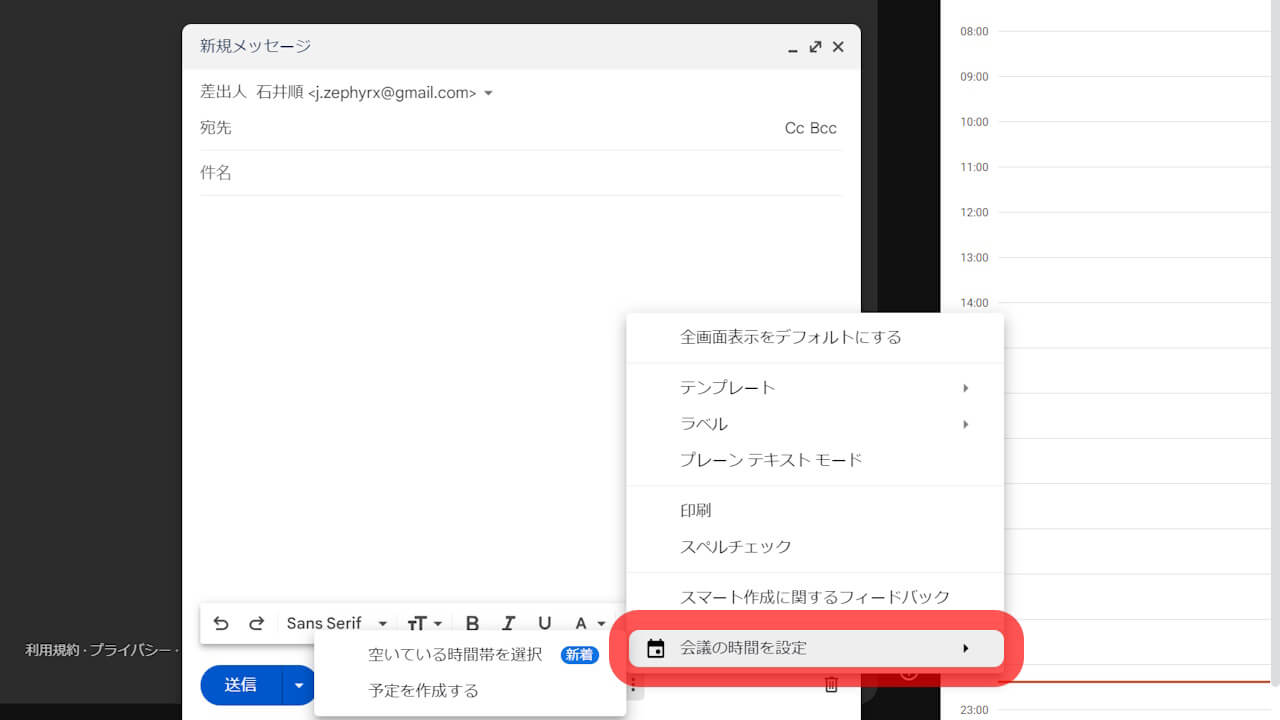Discard the draft with the trash icon
The image size is (1280, 720).
[830, 684]
